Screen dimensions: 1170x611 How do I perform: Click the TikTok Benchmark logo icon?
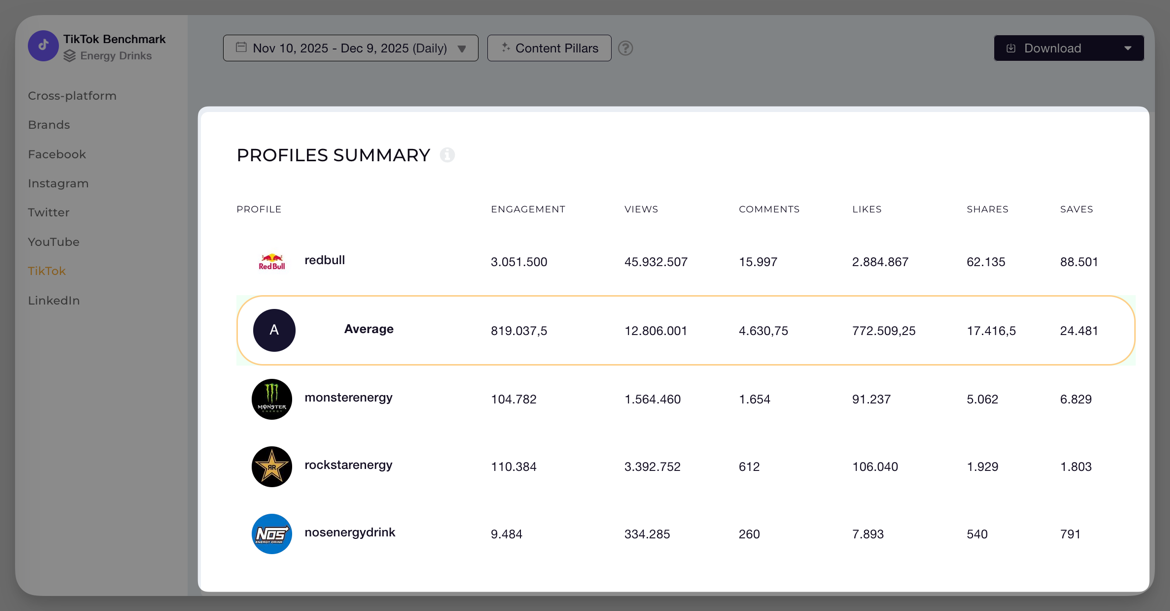(43, 46)
